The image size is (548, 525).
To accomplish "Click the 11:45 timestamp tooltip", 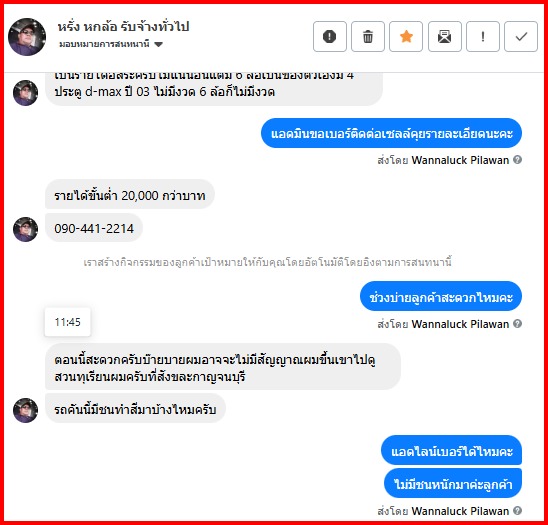I will [67, 322].
